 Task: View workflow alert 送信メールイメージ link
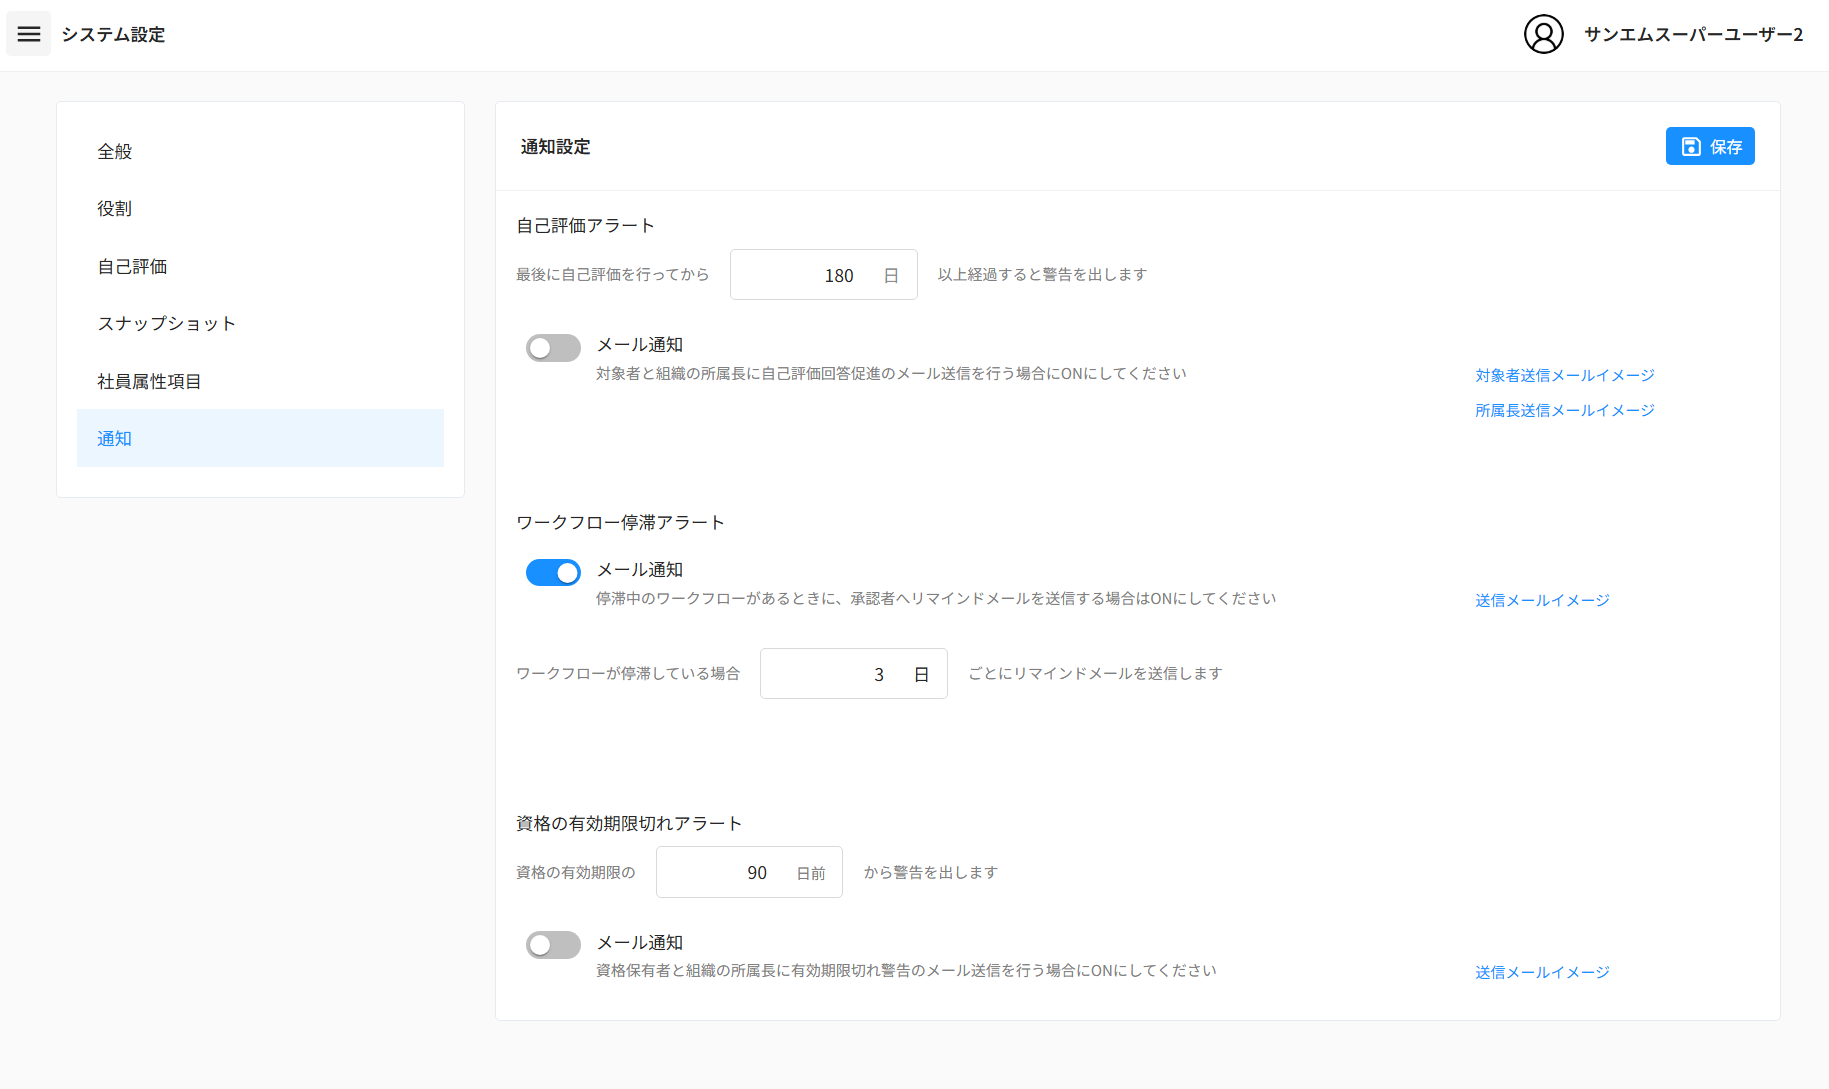(x=1542, y=600)
